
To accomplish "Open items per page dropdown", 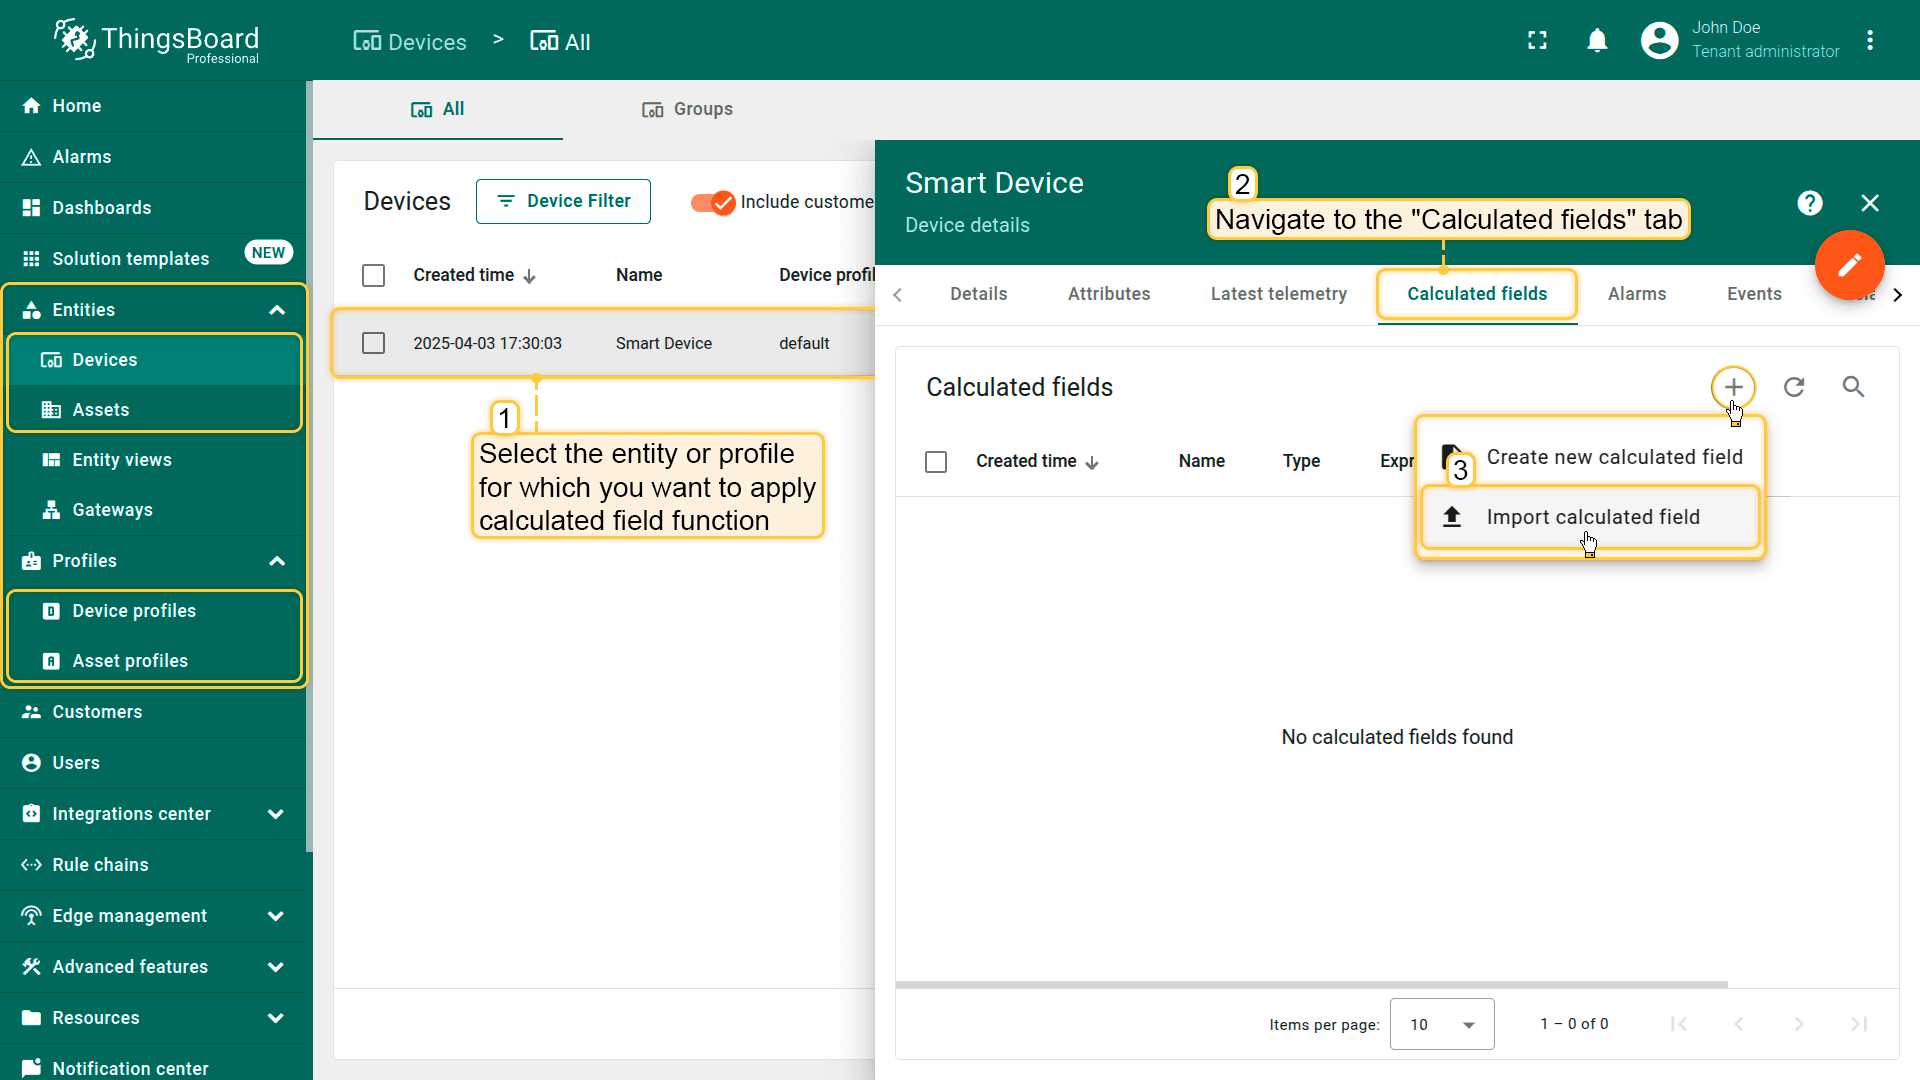I will click(1442, 1024).
